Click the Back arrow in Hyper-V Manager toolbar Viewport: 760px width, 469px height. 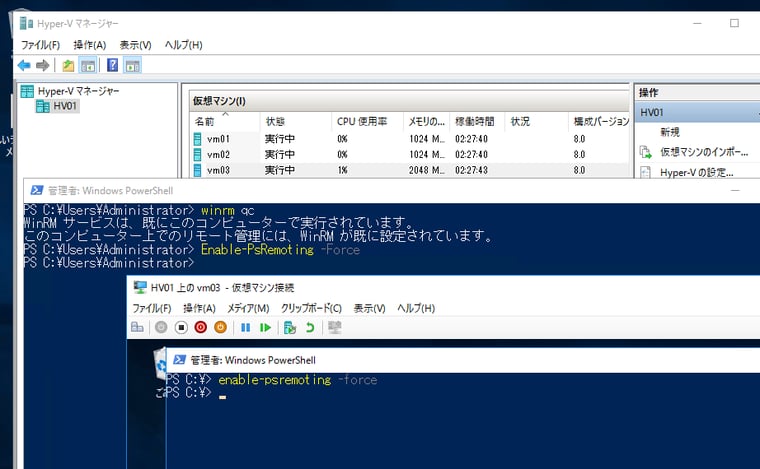[x=24, y=65]
